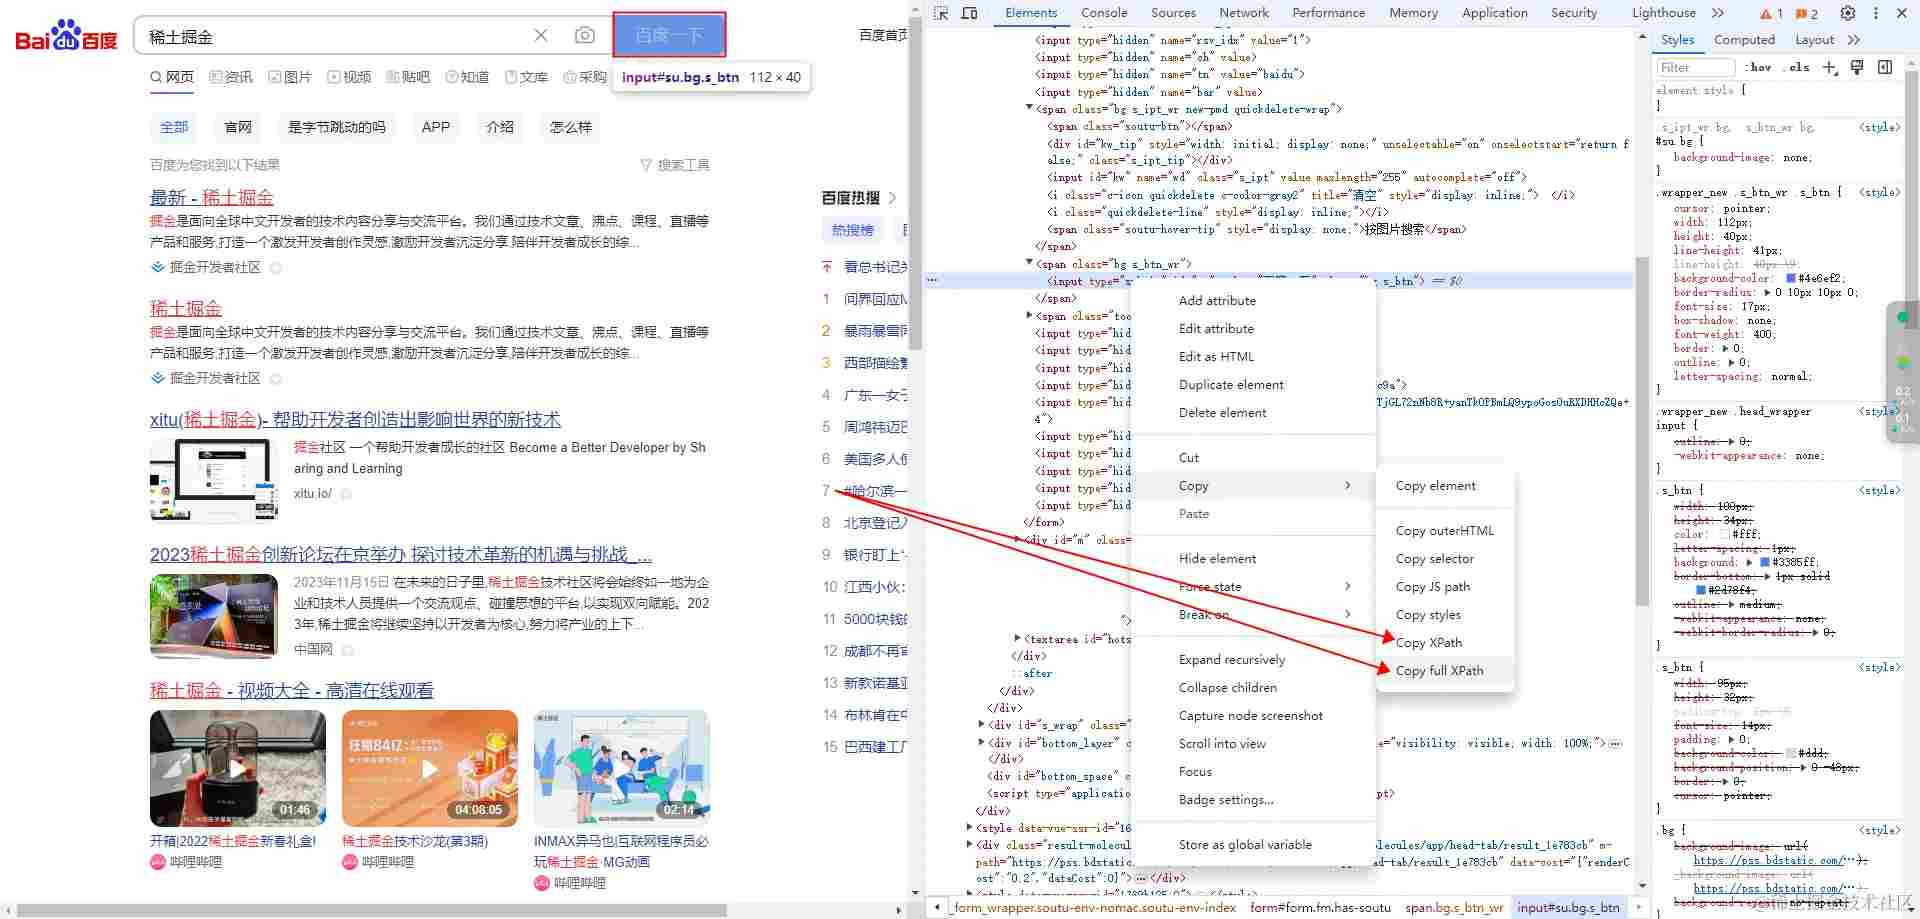Image resolution: width=1920 pixels, height=919 pixels.
Task: Click the 视频 tab icon
Action: (334, 77)
